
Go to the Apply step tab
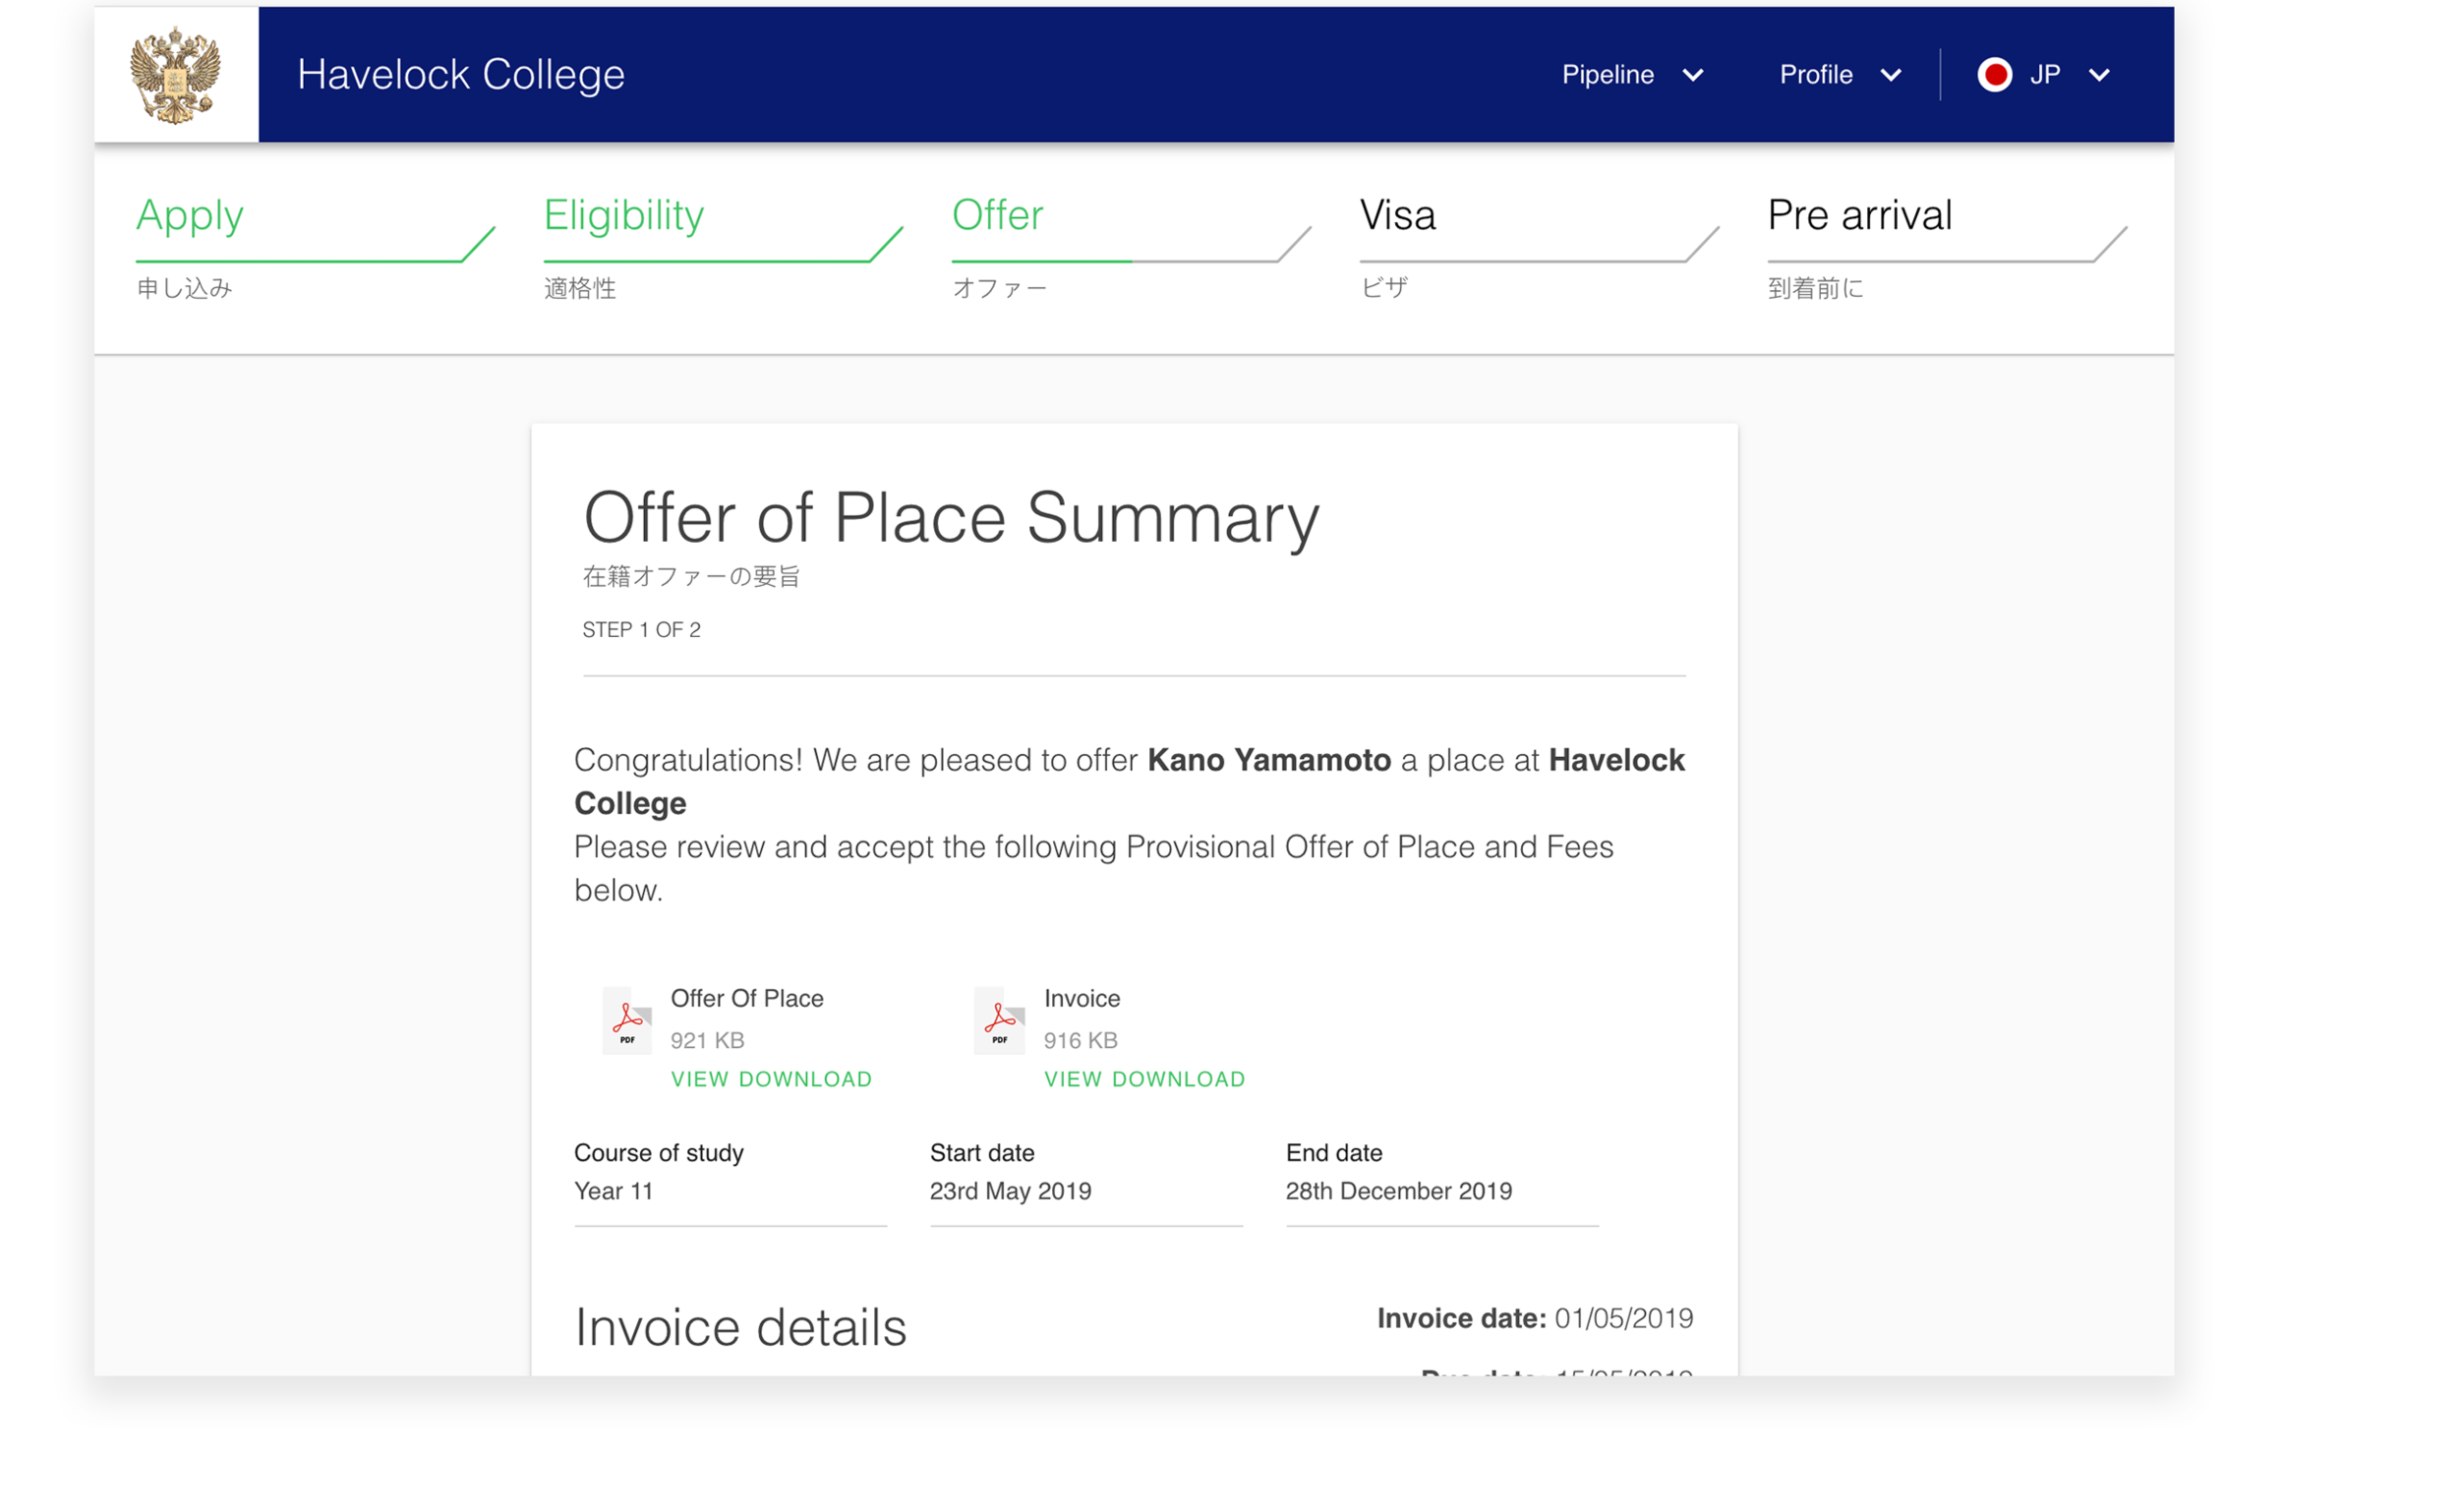(x=190, y=216)
